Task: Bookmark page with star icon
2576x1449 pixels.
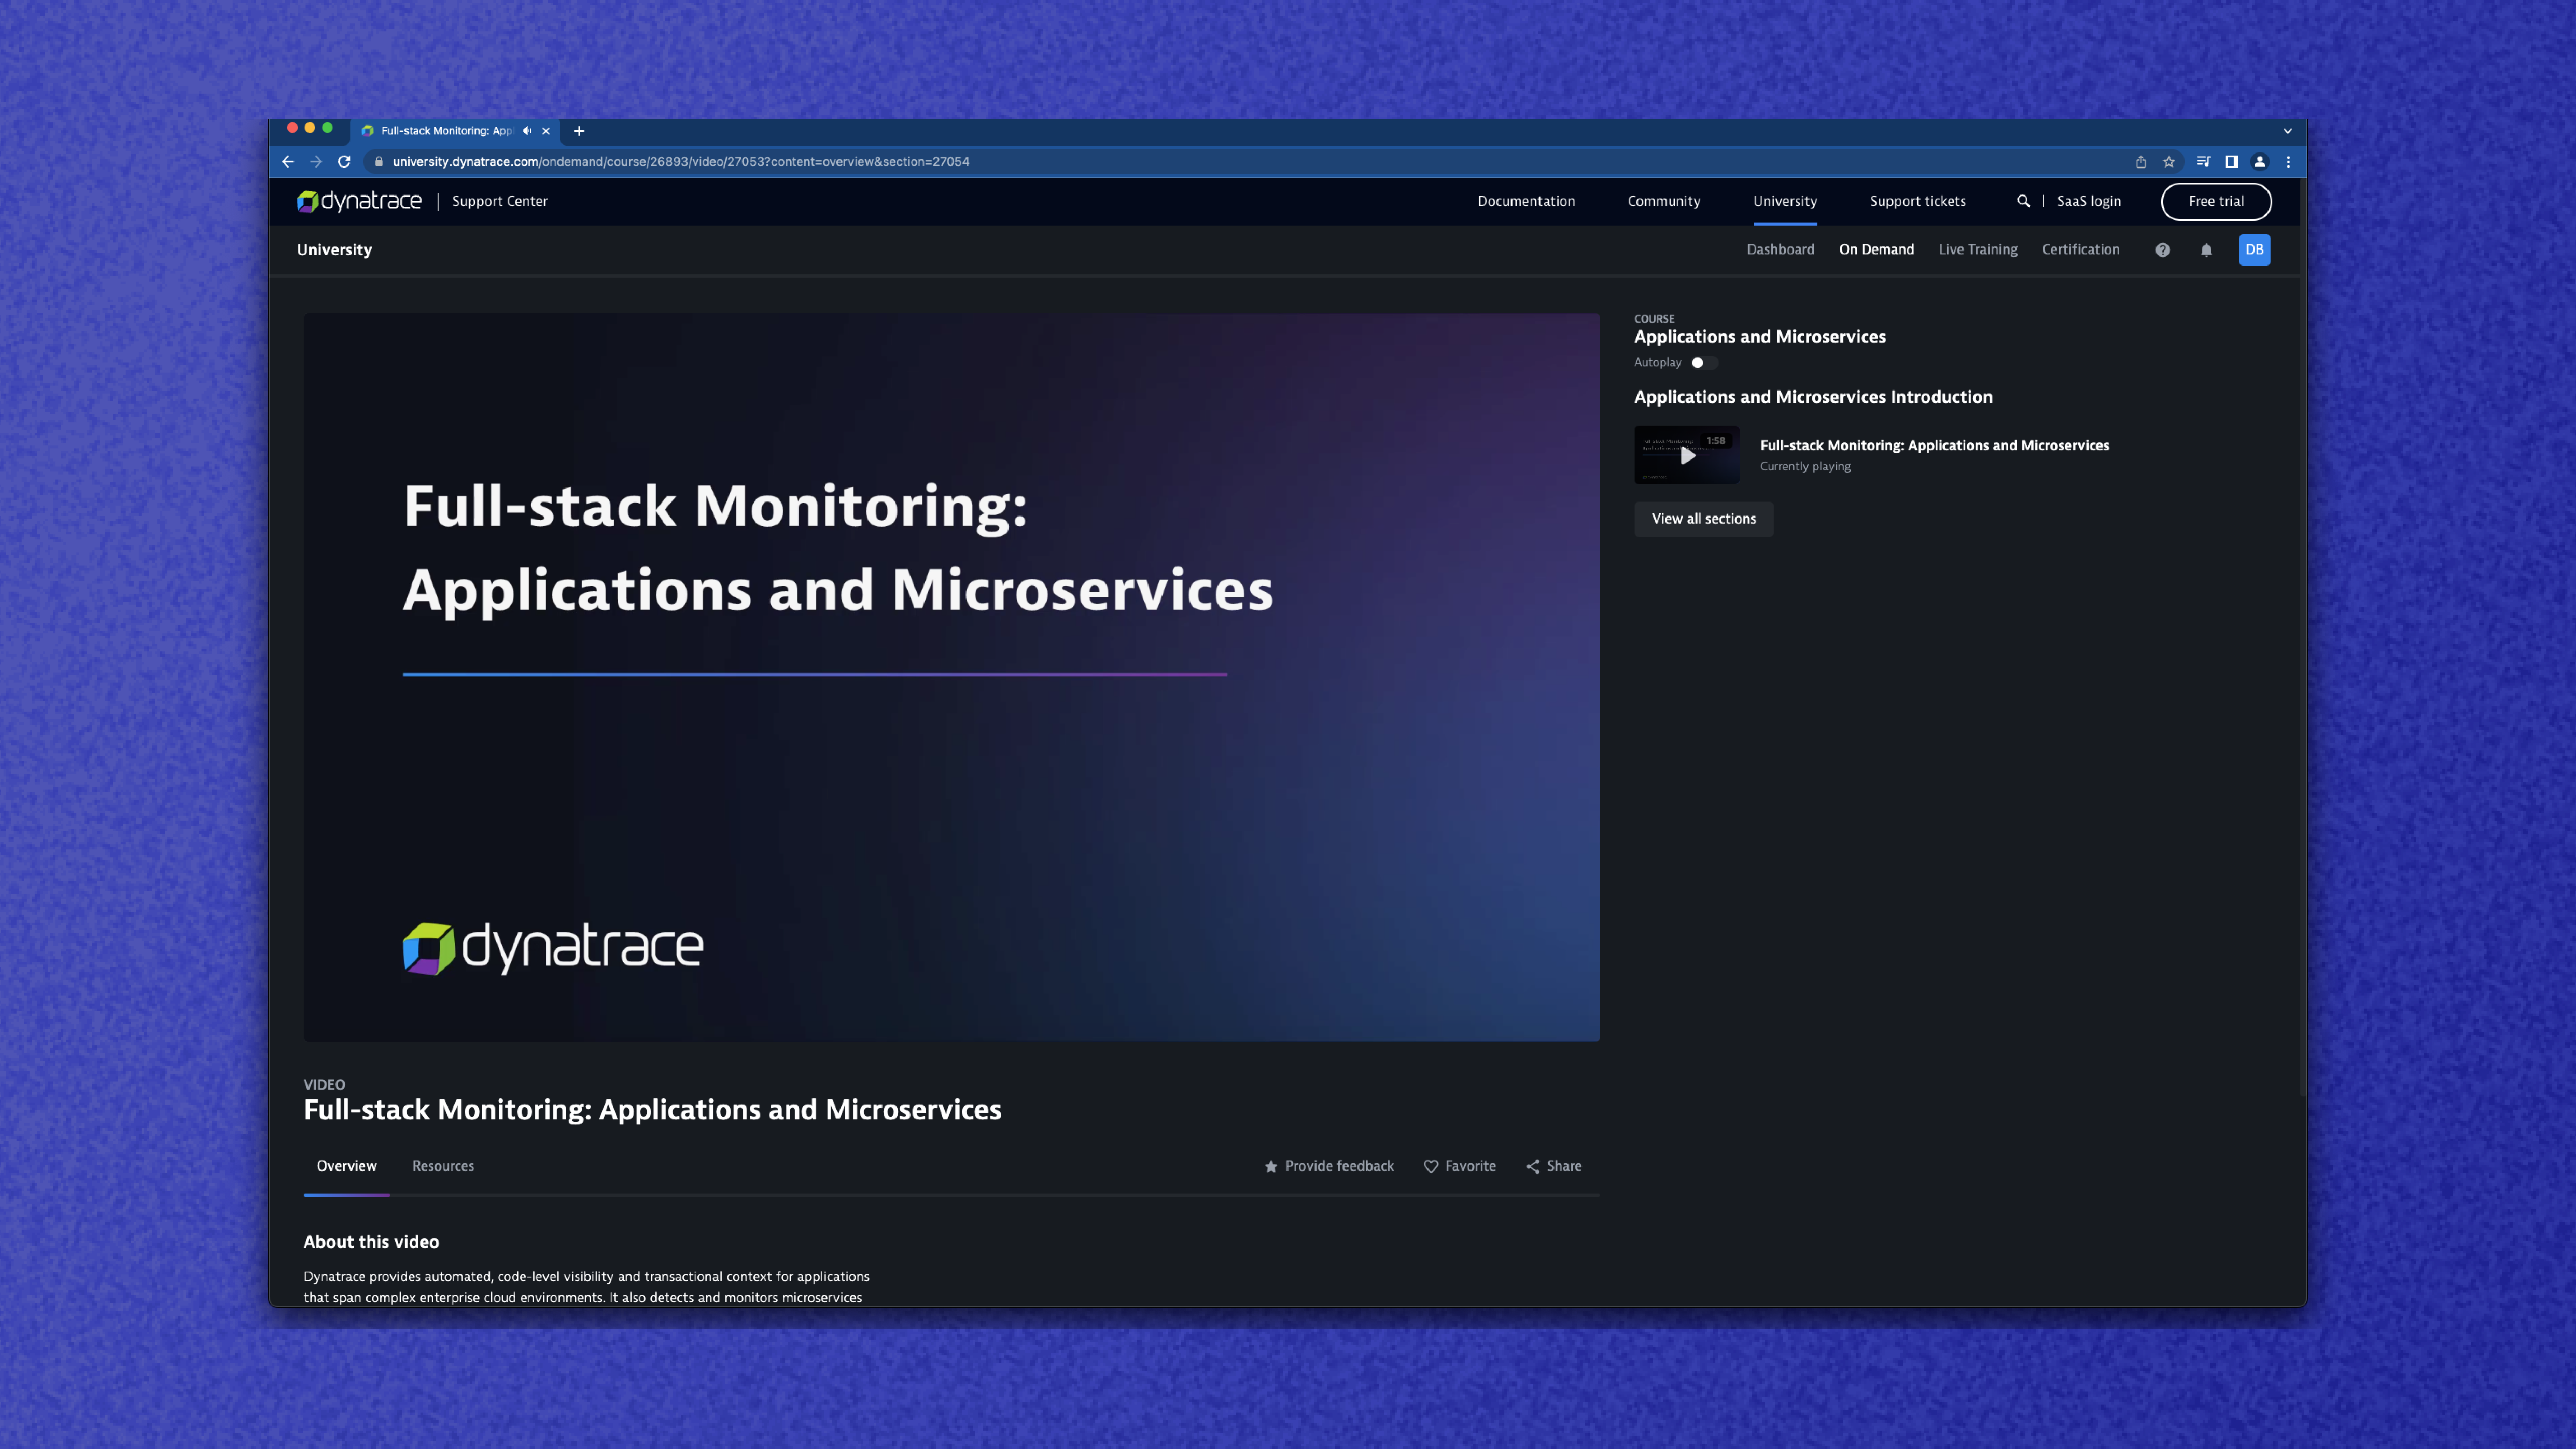Action: [x=2169, y=162]
